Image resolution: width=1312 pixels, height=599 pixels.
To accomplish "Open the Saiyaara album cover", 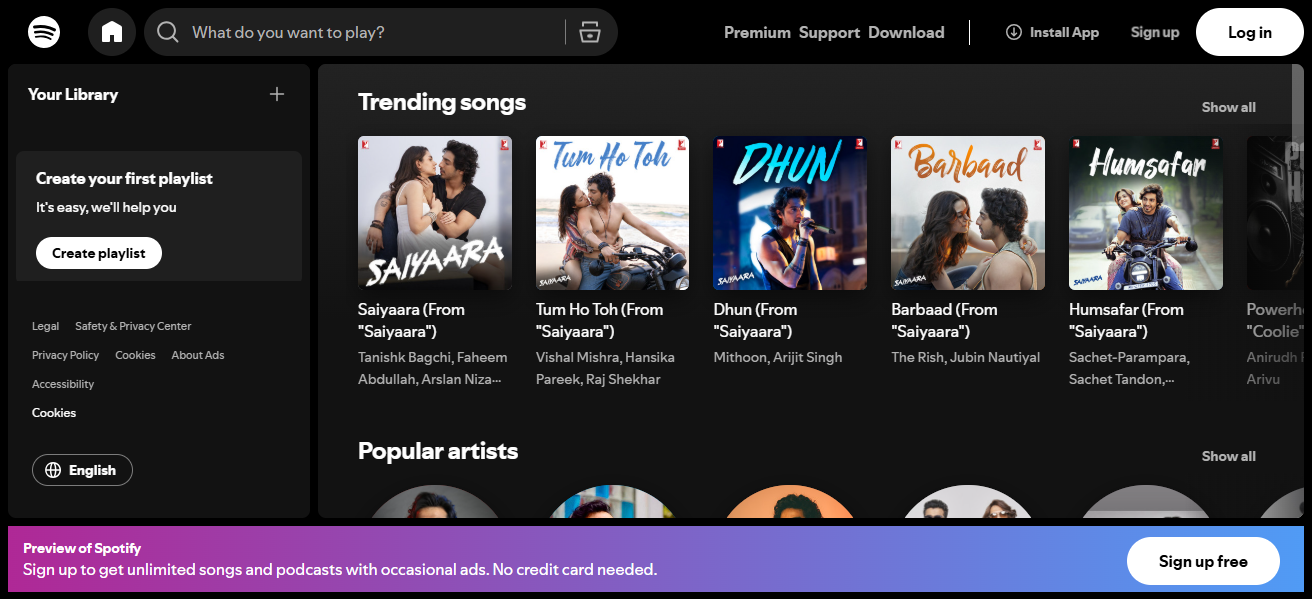I will [x=435, y=213].
